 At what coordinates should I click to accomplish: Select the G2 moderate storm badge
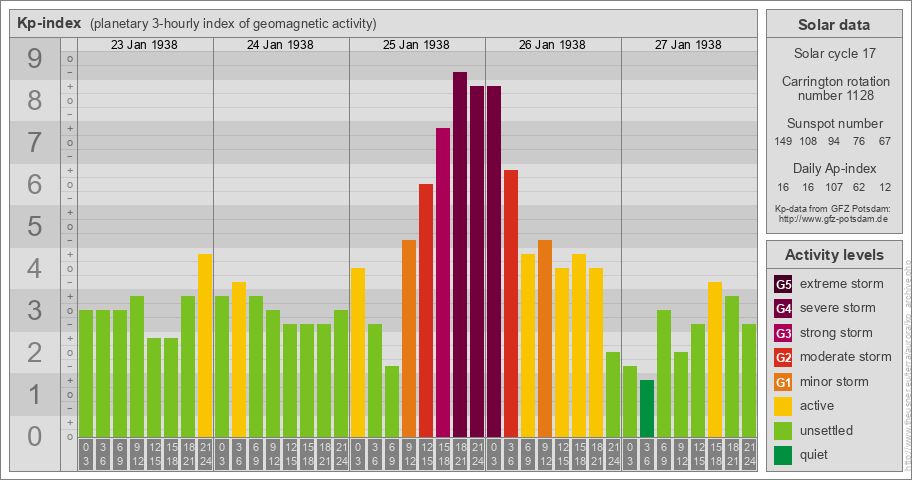[x=783, y=357]
